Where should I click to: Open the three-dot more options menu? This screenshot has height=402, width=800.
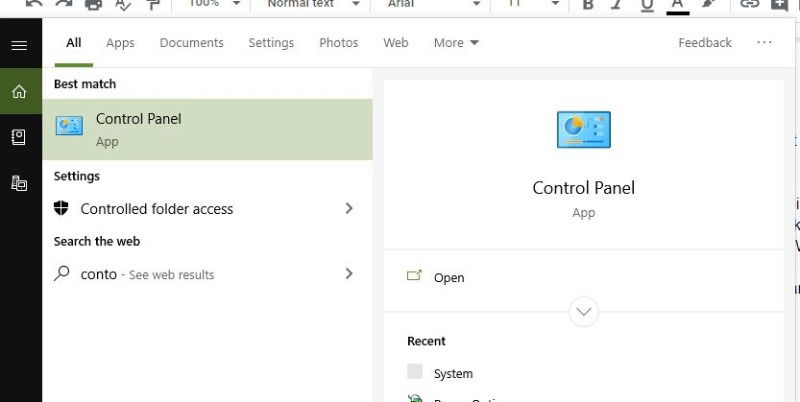764,43
